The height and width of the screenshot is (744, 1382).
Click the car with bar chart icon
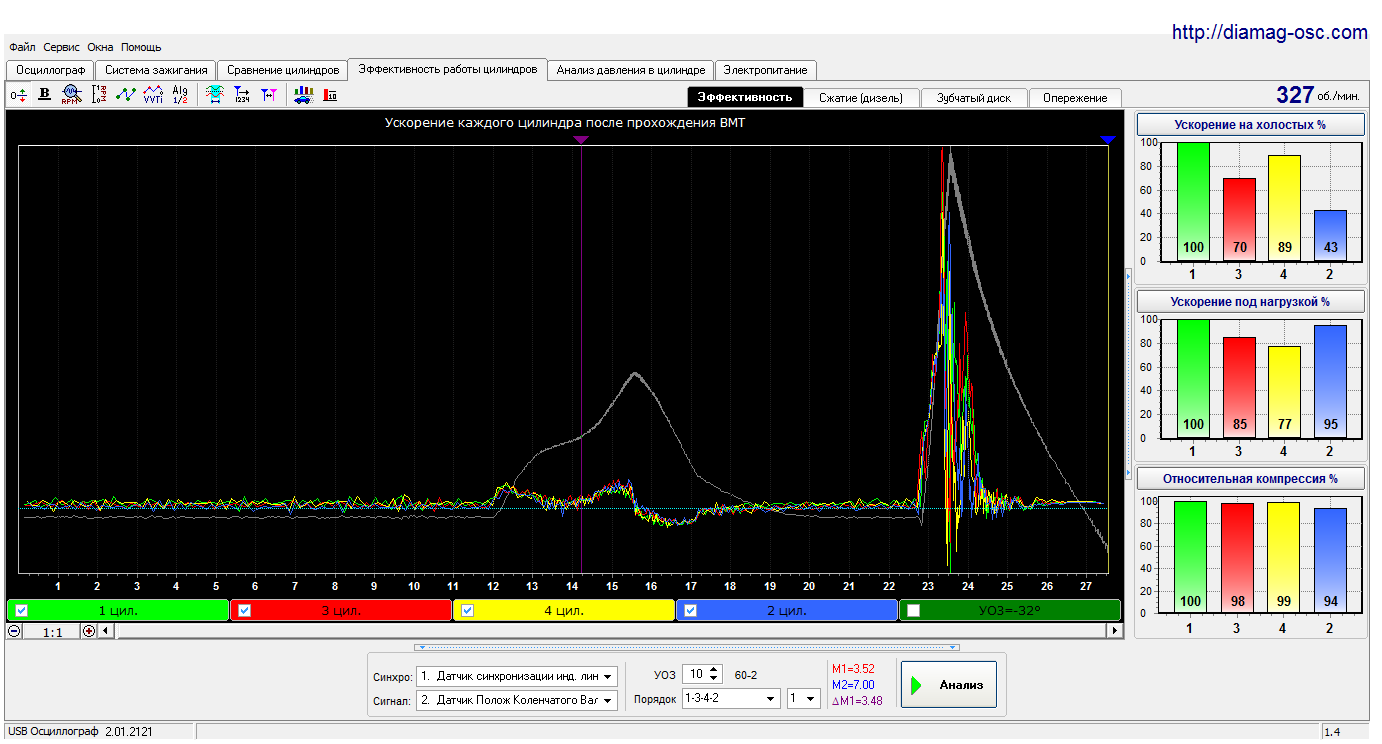pyautogui.click(x=303, y=95)
